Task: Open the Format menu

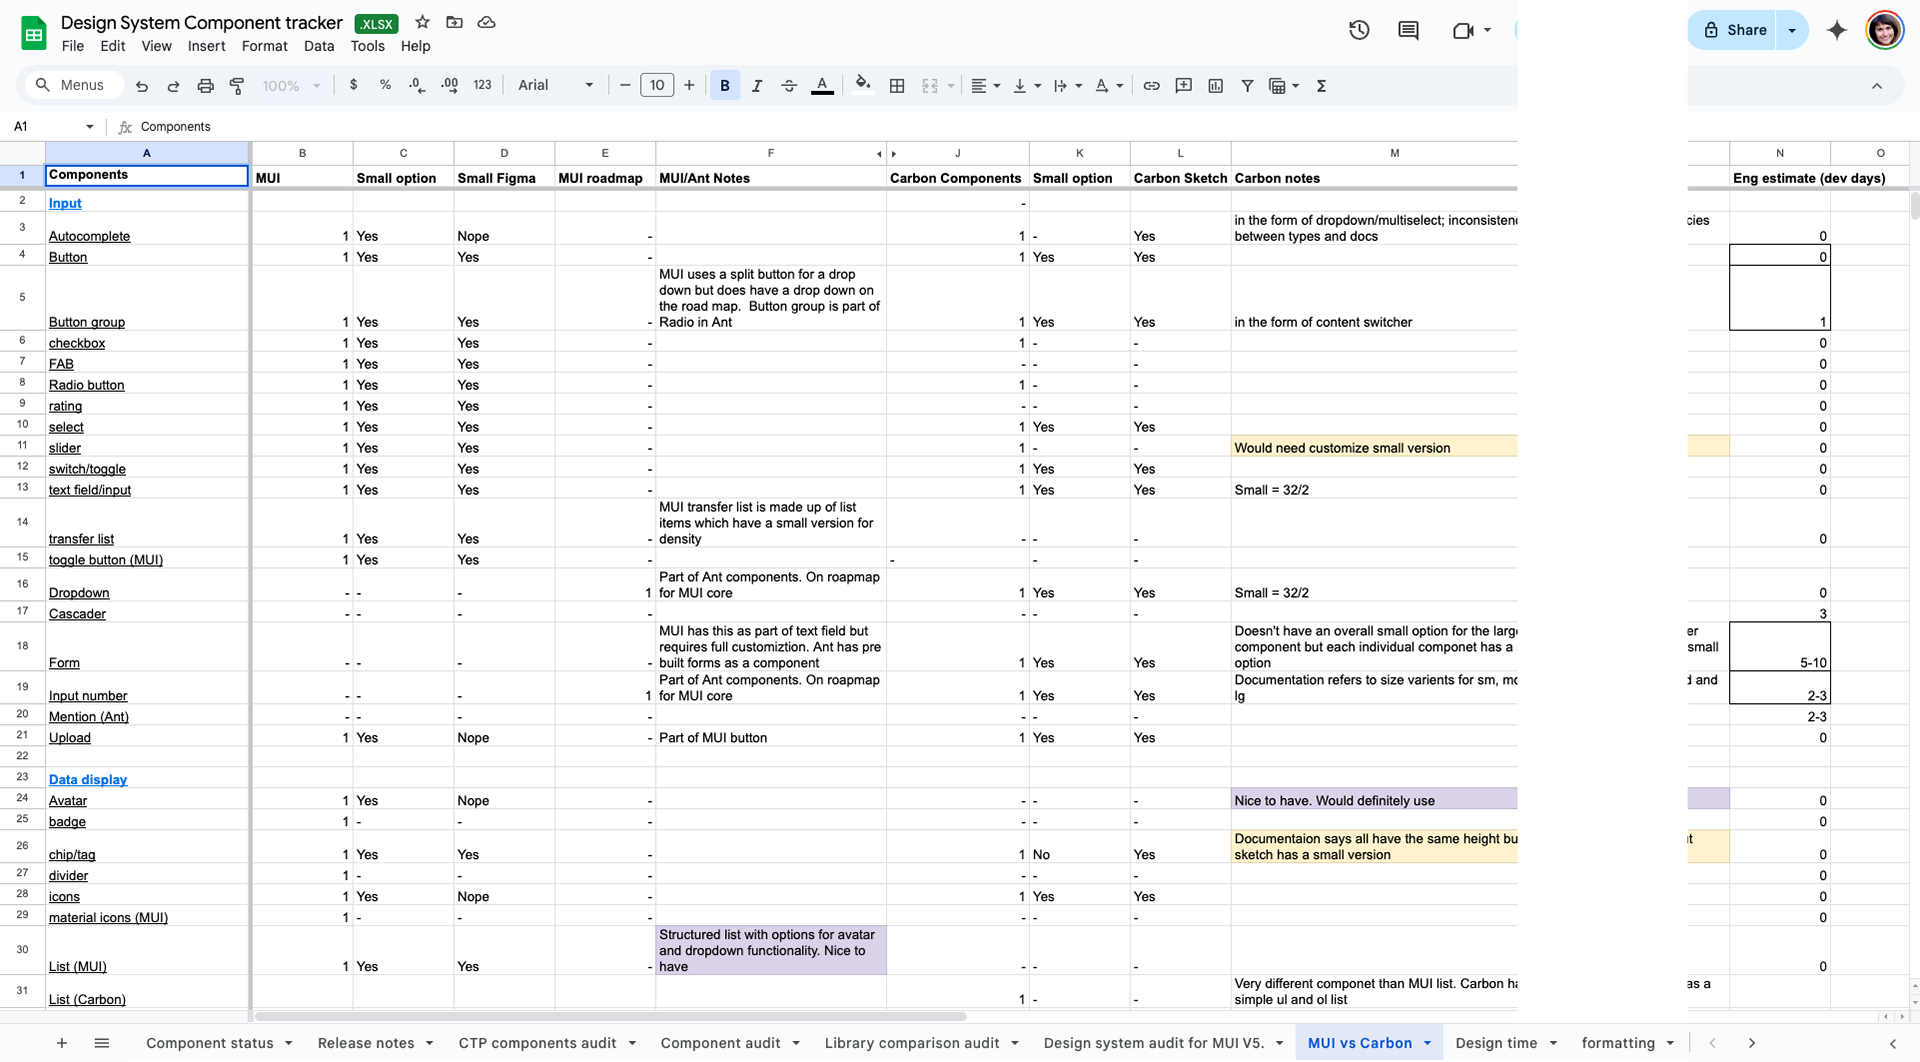Action: pyautogui.click(x=264, y=46)
